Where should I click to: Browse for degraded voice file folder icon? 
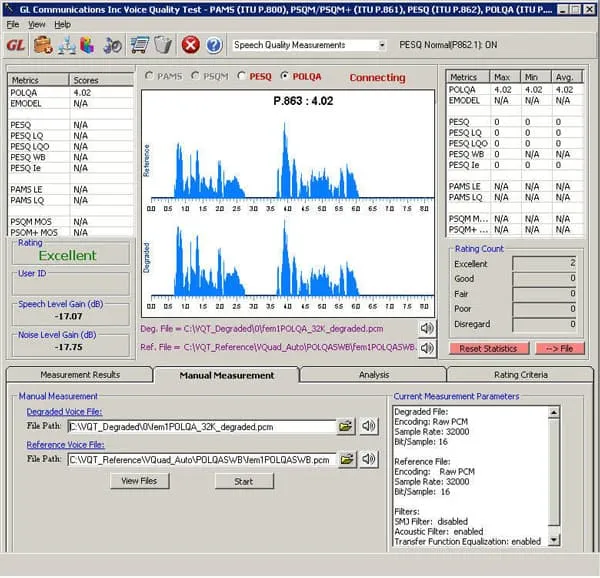pos(346,426)
